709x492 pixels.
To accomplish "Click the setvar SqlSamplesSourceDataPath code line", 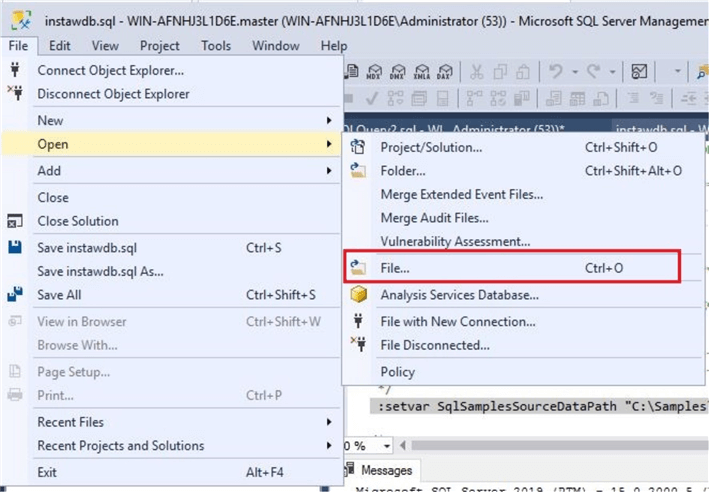I will coord(539,407).
